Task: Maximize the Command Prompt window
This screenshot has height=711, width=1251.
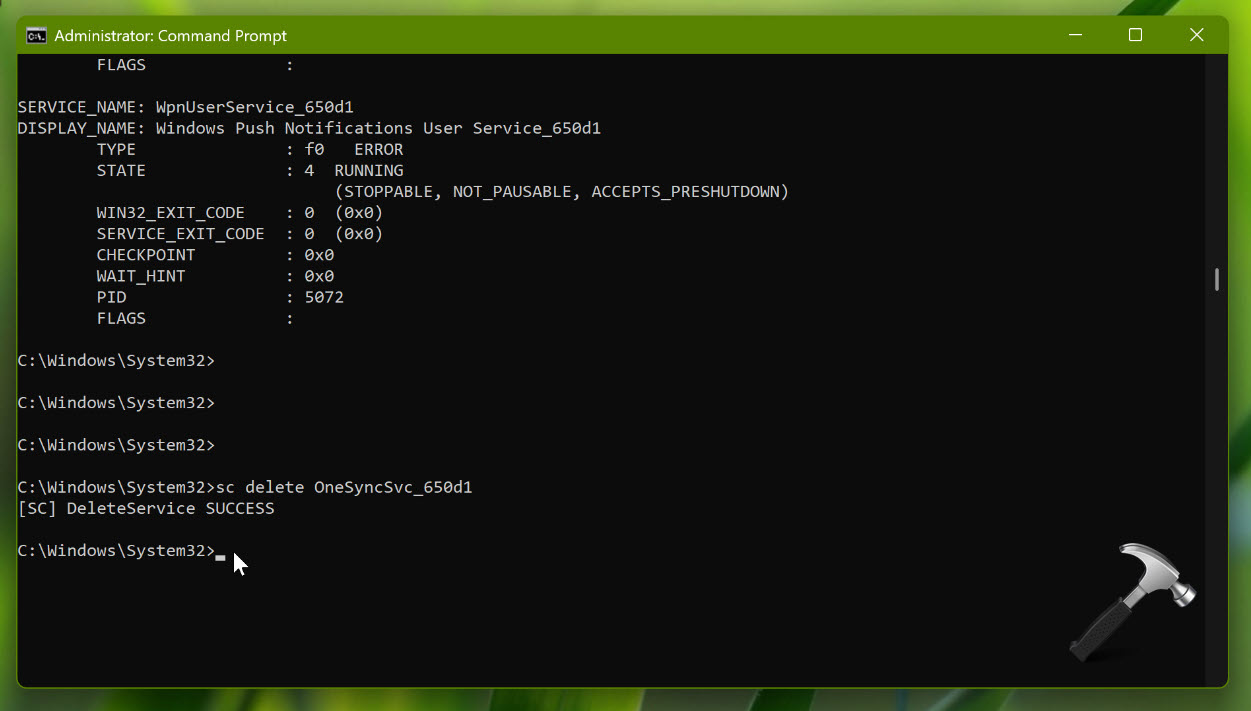Action: coord(1135,35)
